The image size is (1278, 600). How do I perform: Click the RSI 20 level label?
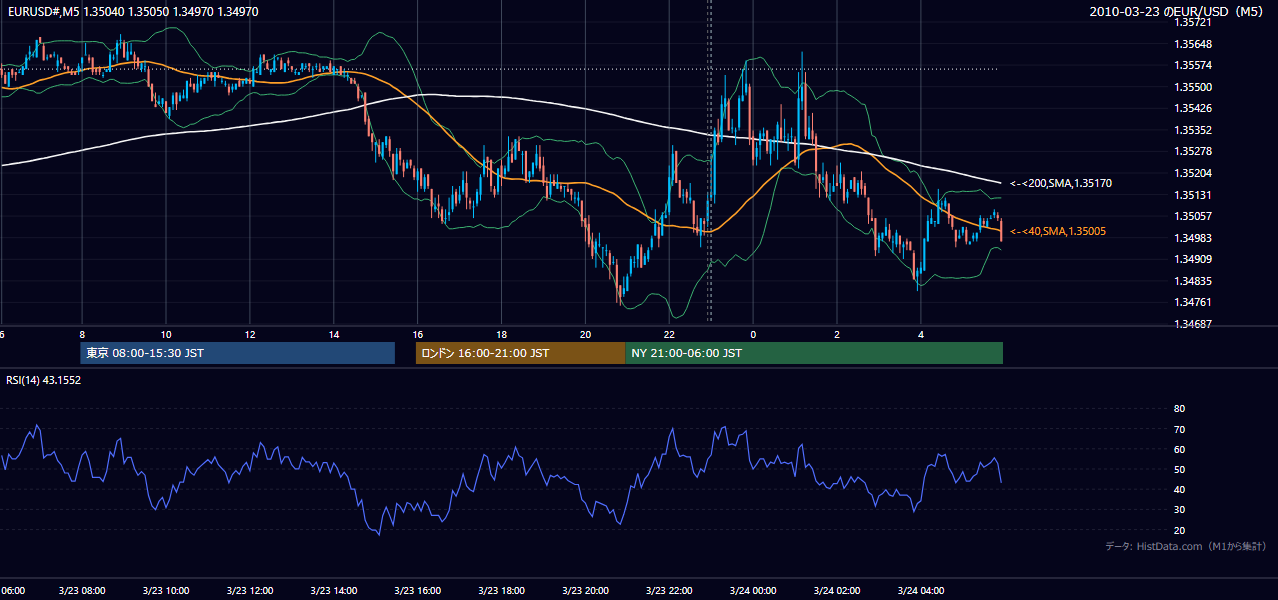pos(1179,530)
